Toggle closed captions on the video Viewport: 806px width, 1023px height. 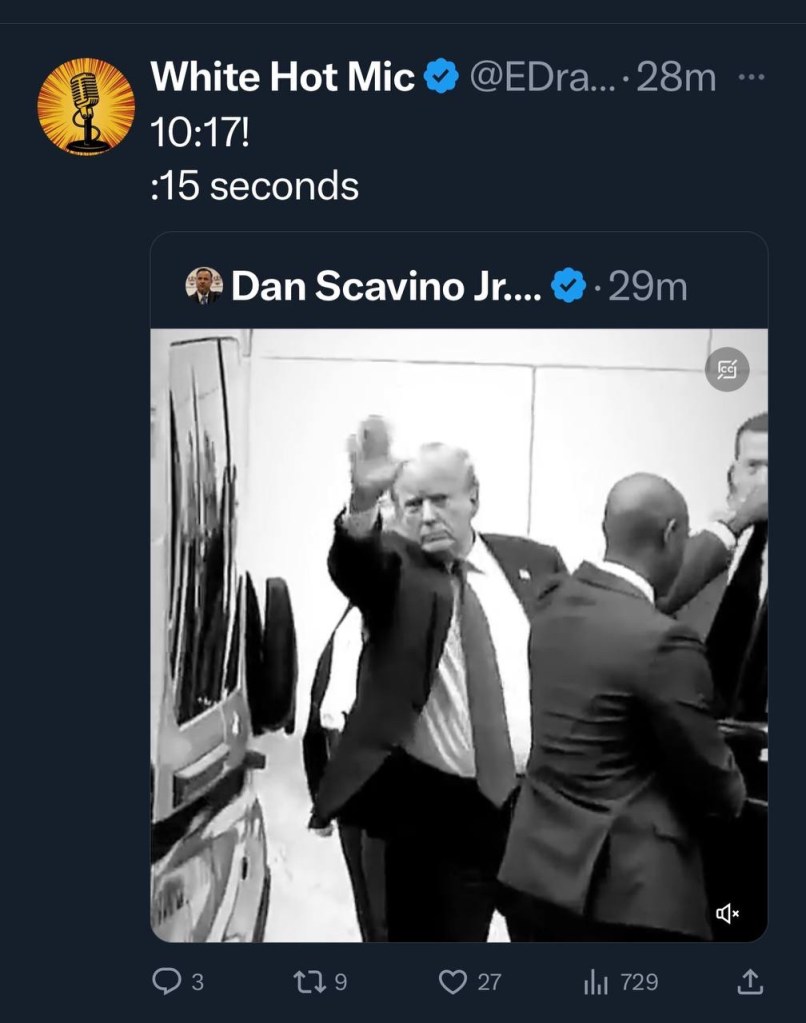click(x=727, y=370)
